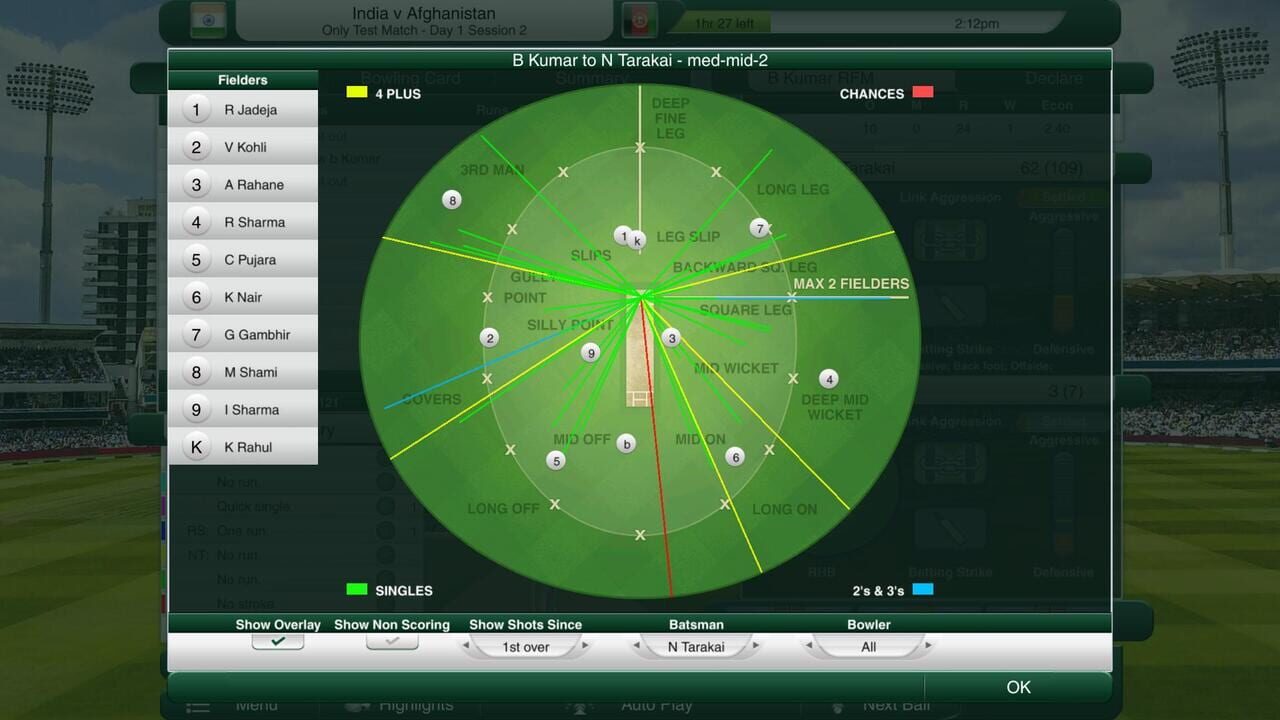Select fielder 7 near long leg
The height and width of the screenshot is (720, 1280).
[758, 228]
